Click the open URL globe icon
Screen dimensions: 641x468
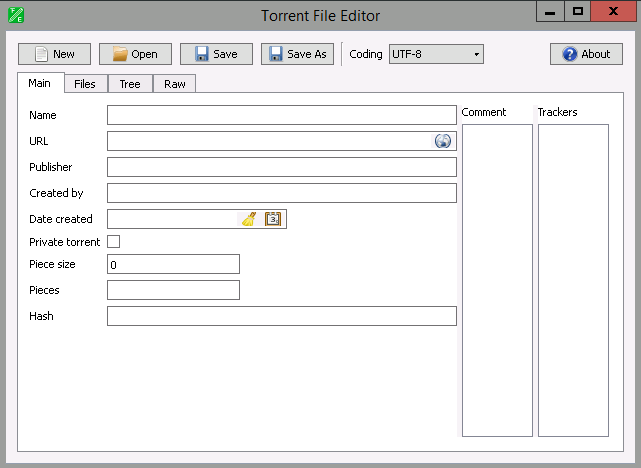tap(443, 141)
